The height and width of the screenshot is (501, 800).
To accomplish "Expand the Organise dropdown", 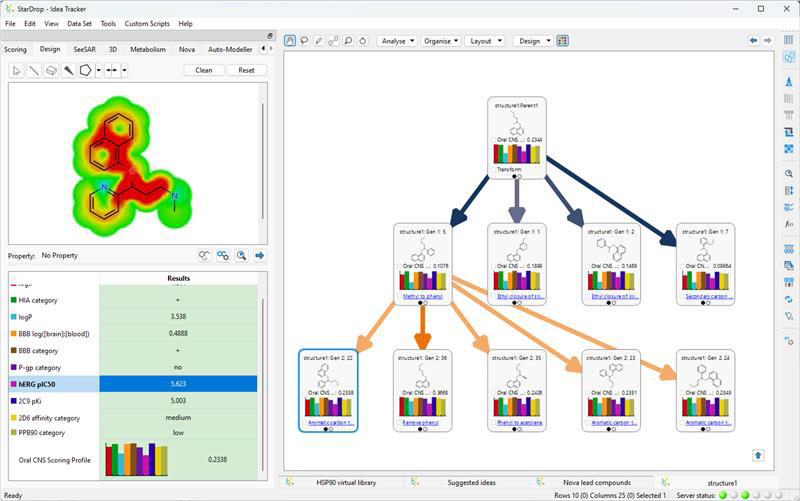I will tap(440, 41).
